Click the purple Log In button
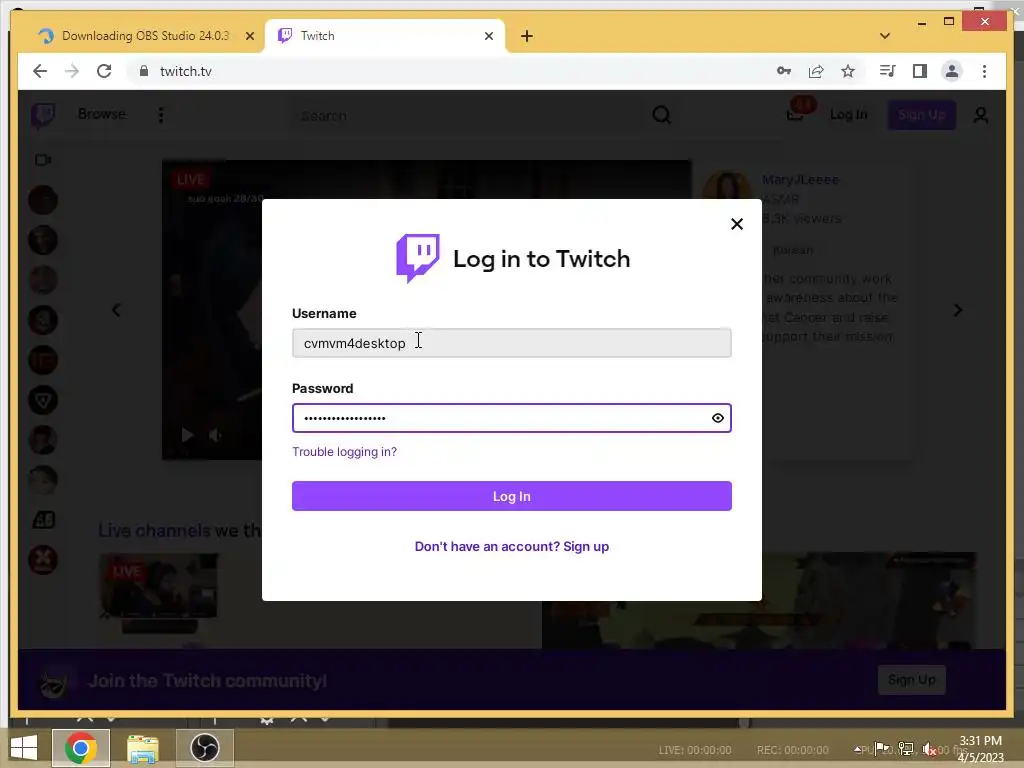 pos(511,496)
